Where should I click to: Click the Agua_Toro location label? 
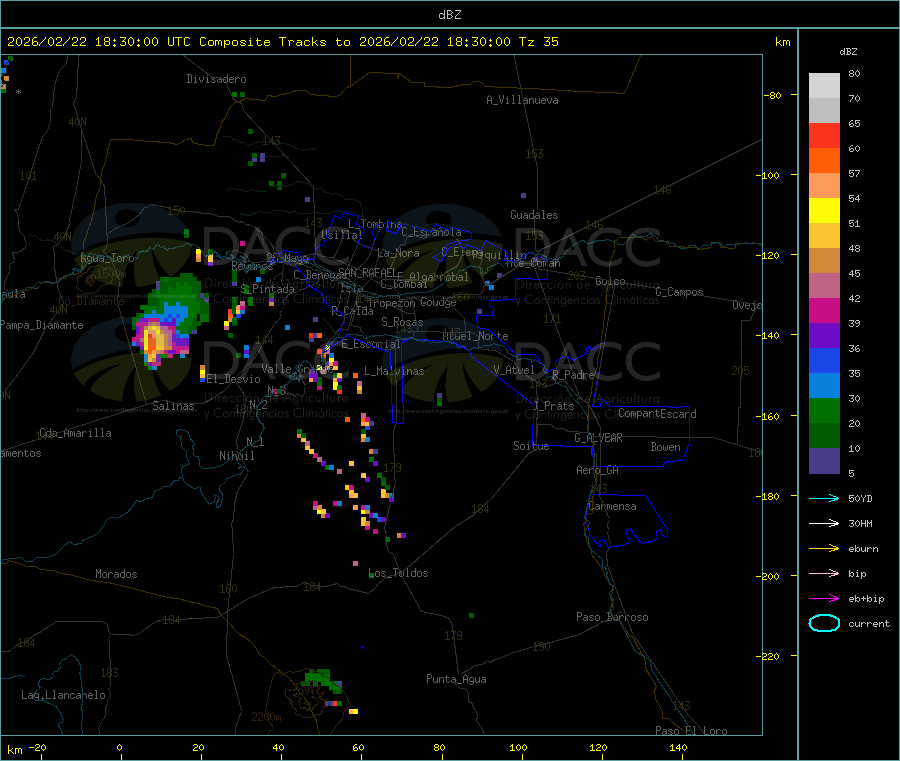coord(107,258)
